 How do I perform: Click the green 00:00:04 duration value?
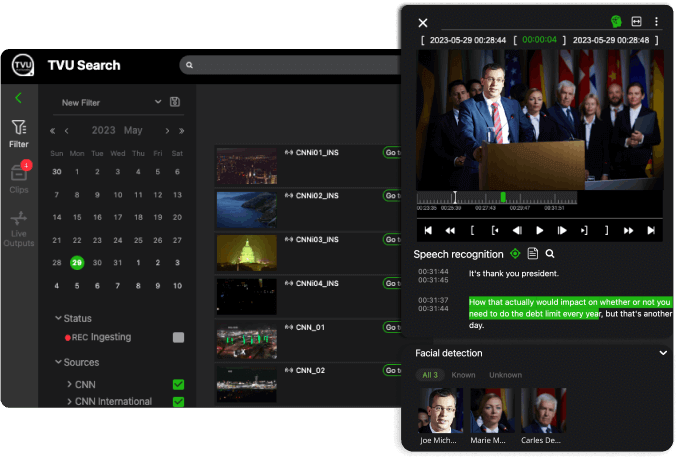[539, 40]
